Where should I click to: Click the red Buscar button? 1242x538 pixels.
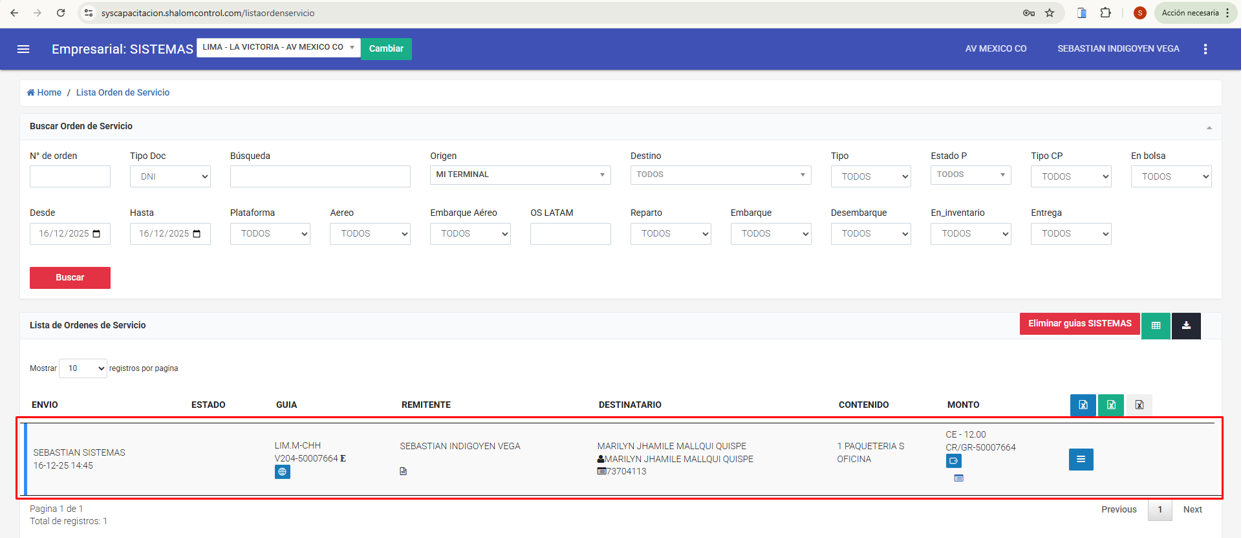tap(70, 277)
